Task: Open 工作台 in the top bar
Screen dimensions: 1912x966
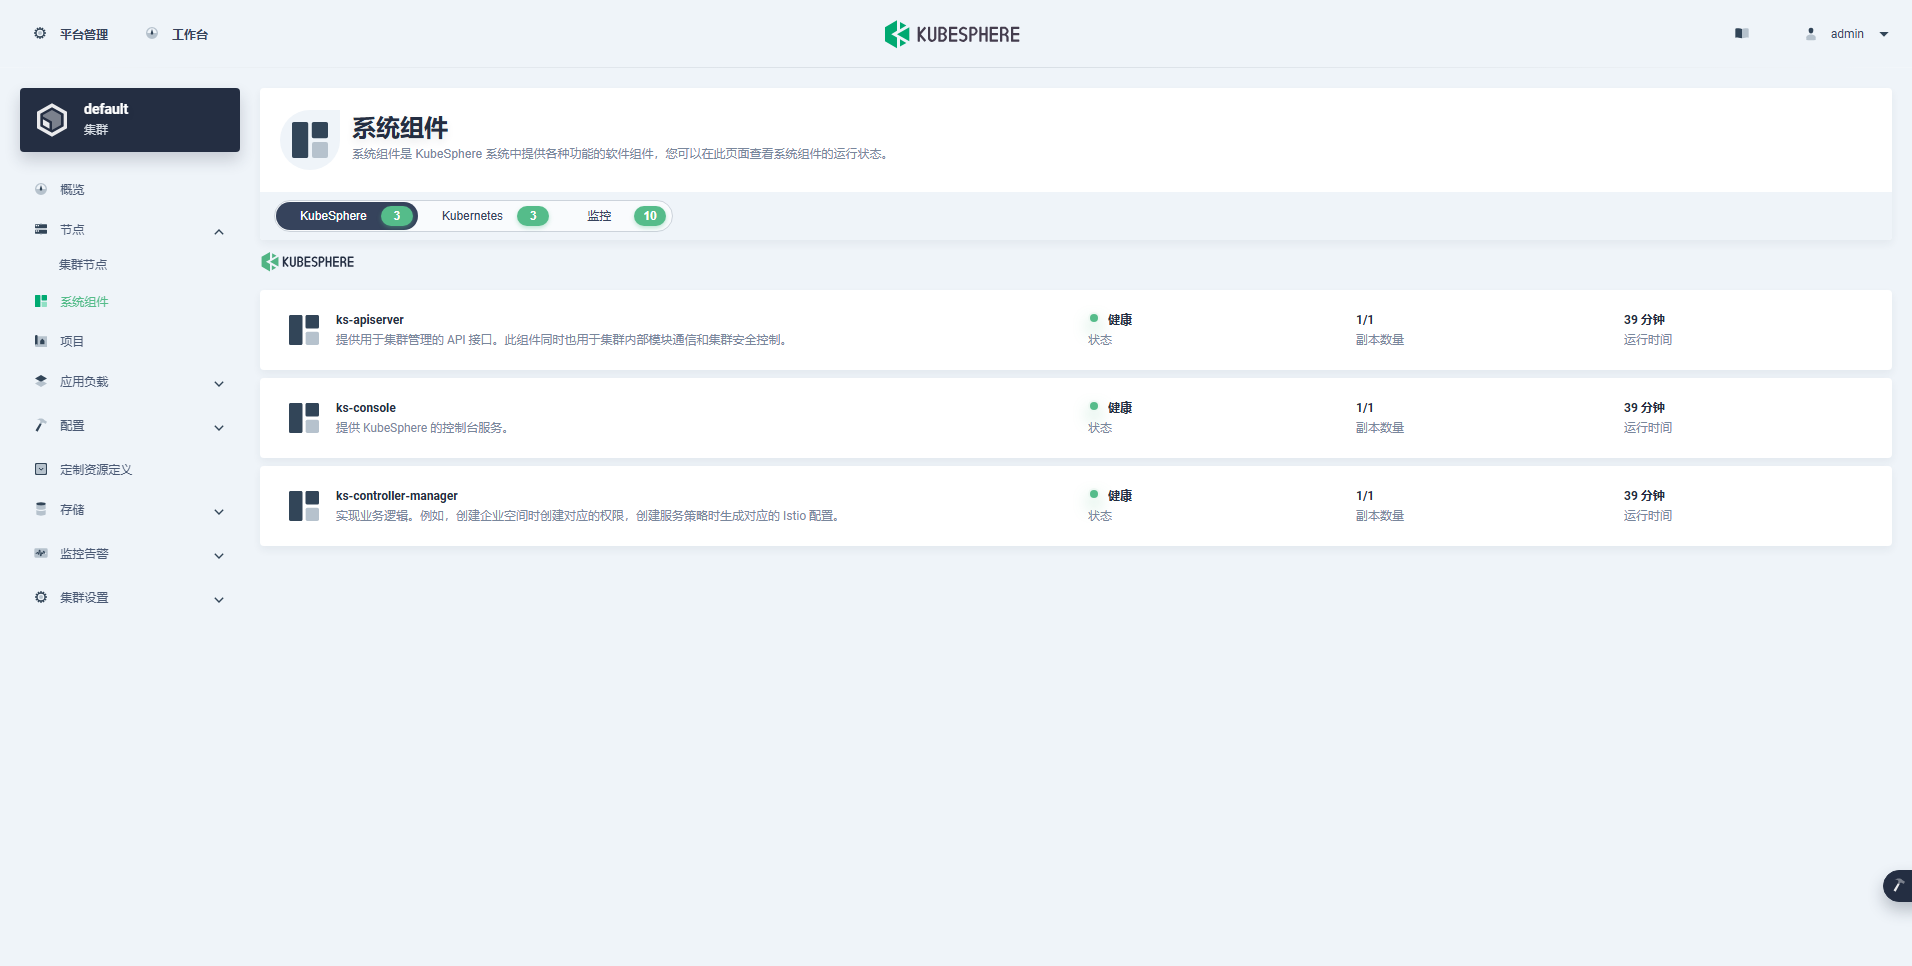Action: [x=190, y=34]
